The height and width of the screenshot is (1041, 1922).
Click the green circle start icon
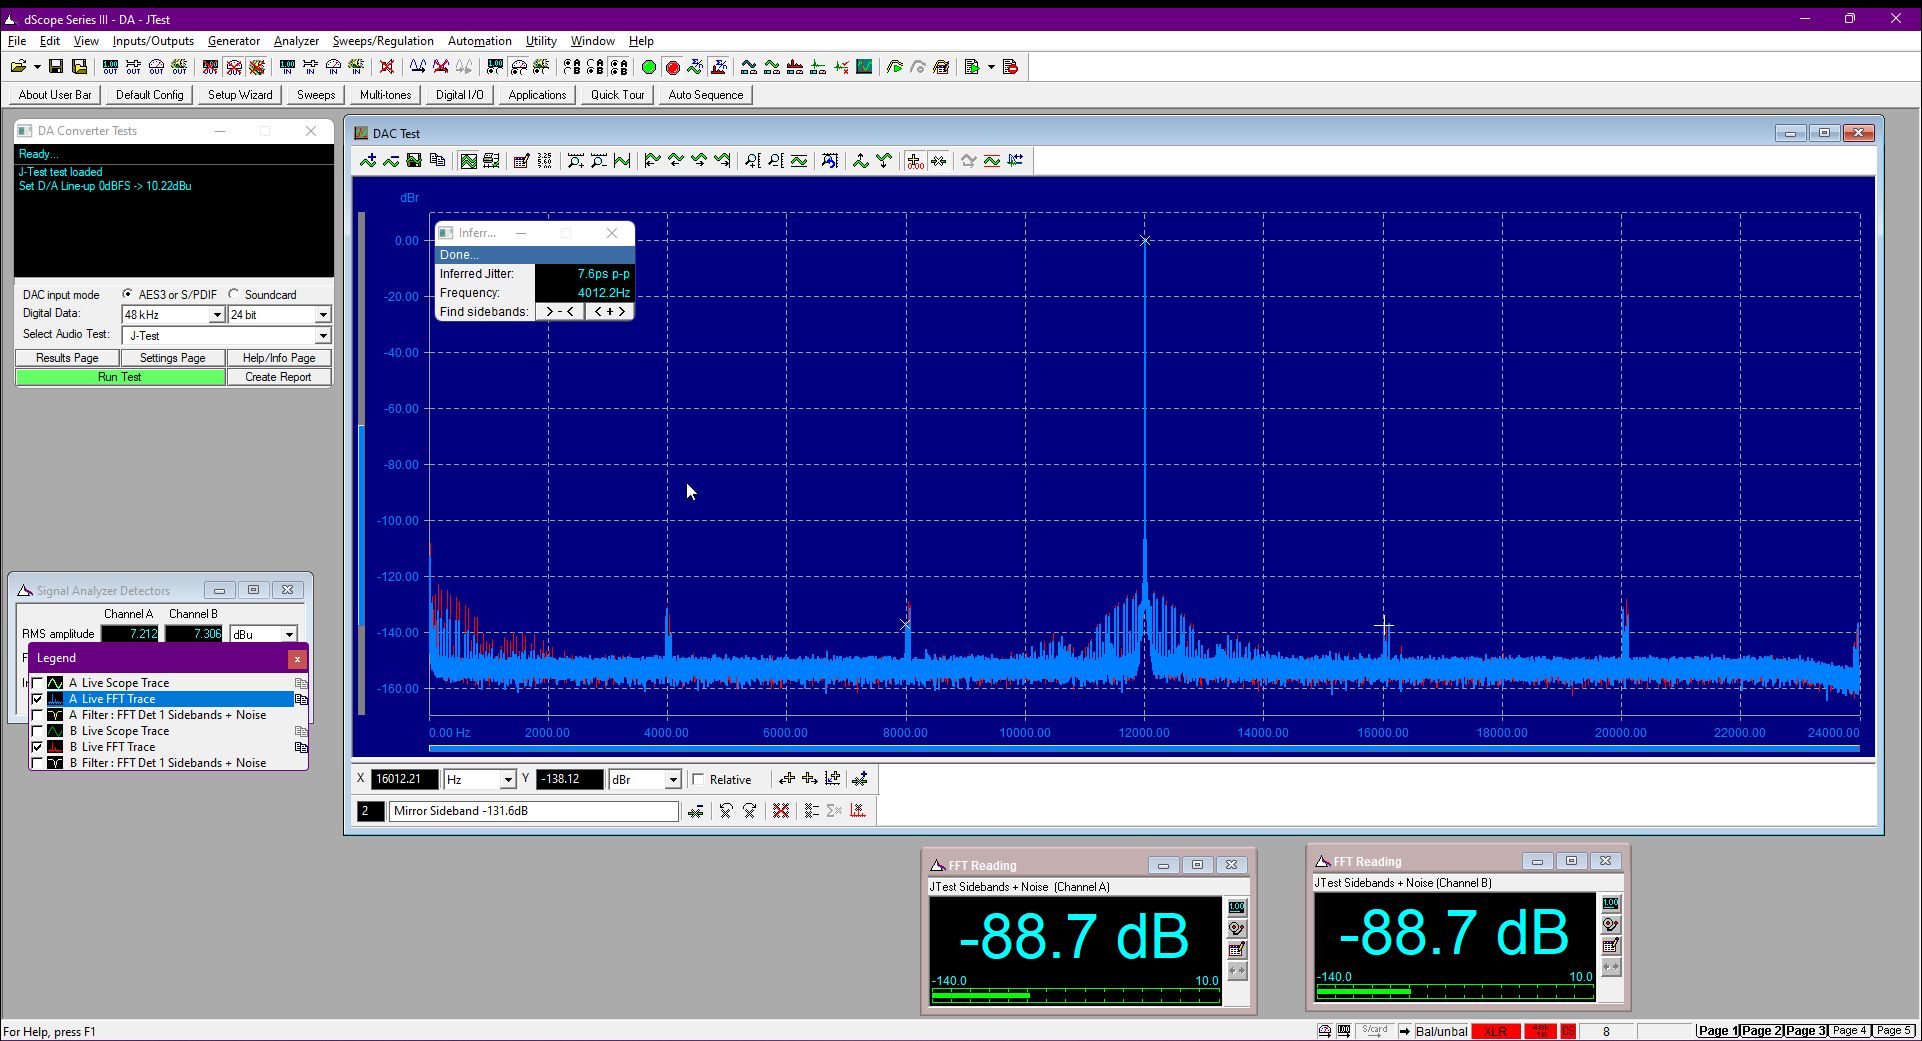(648, 67)
